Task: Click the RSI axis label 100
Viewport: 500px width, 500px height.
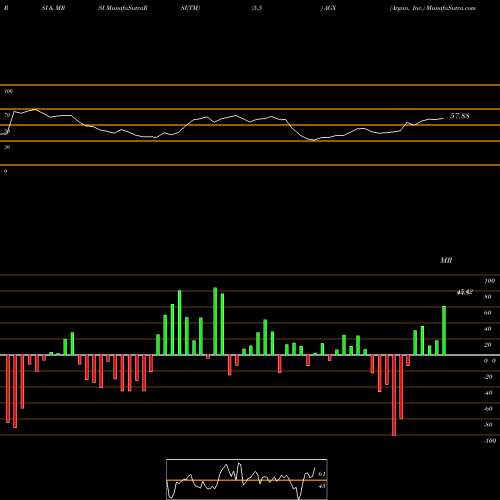Action: pyautogui.click(x=9, y=91)
